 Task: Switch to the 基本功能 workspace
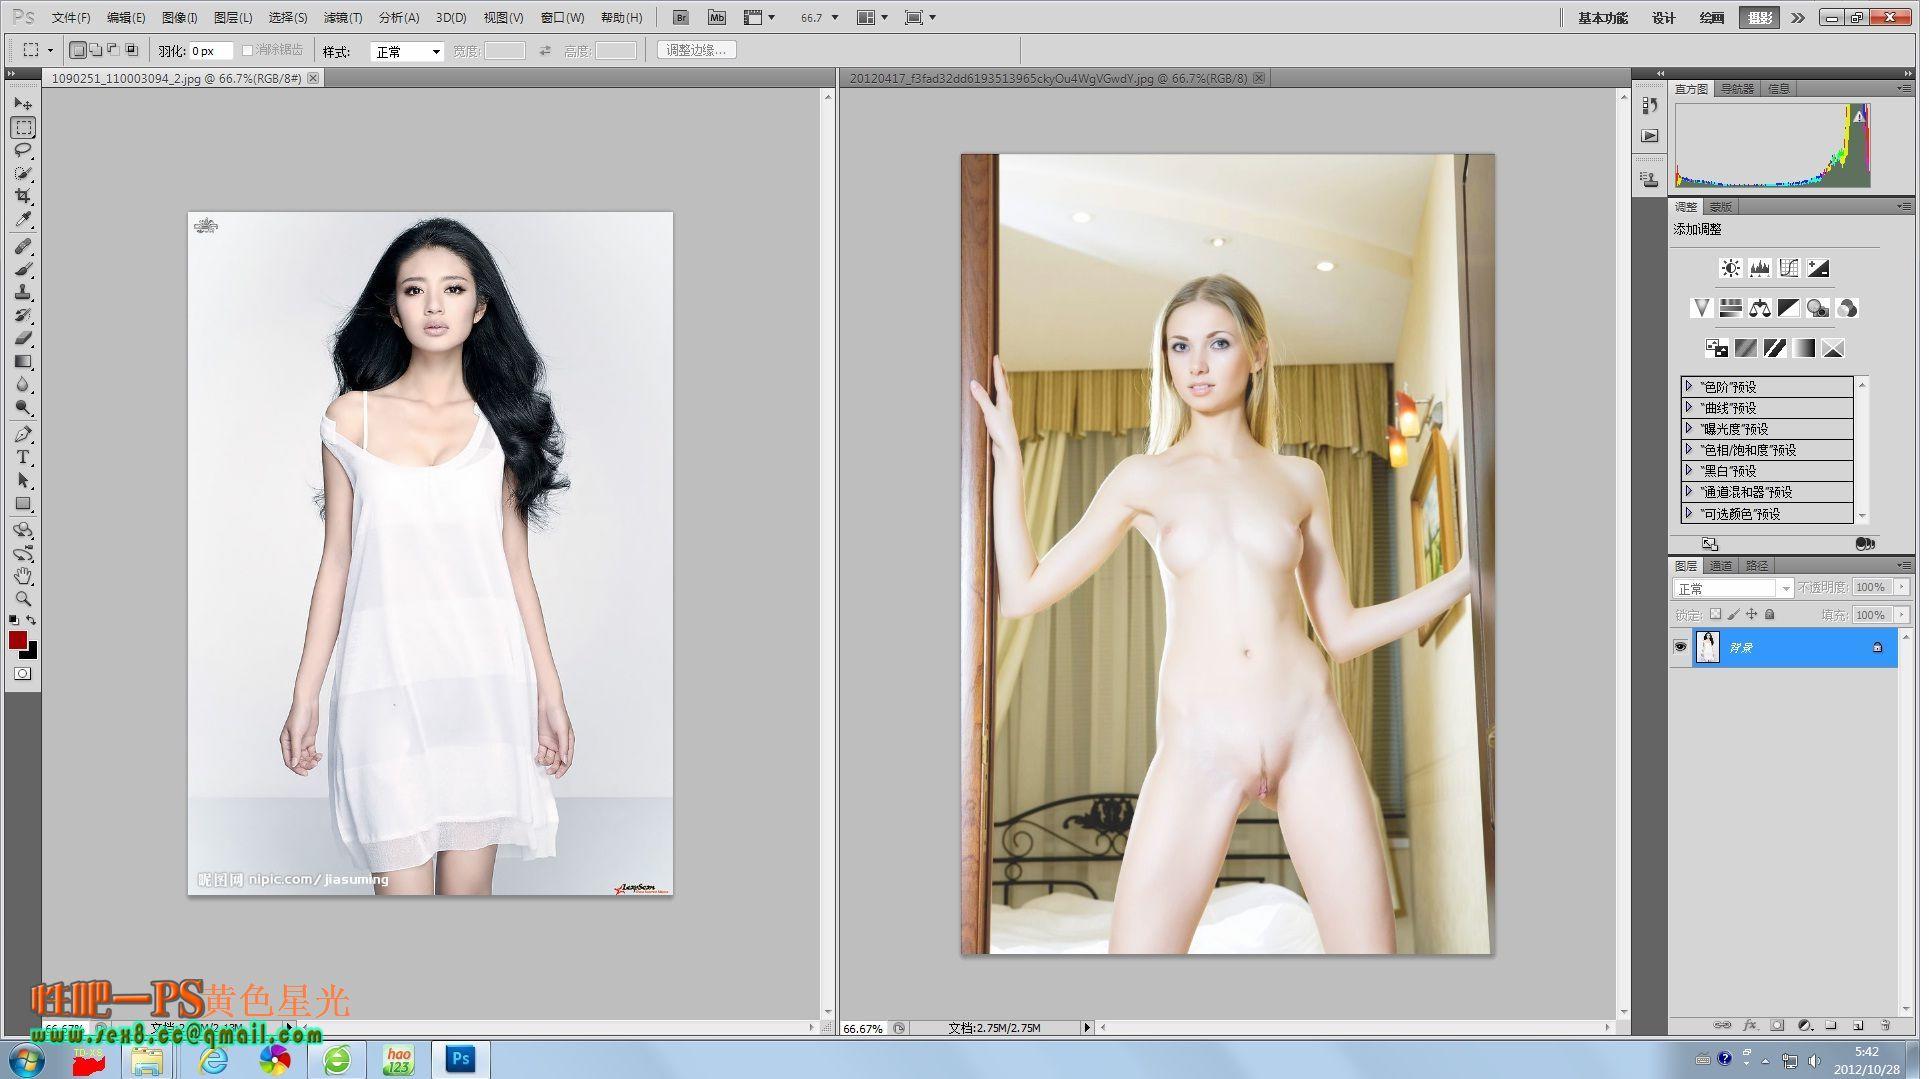(x=1602, y=18)
